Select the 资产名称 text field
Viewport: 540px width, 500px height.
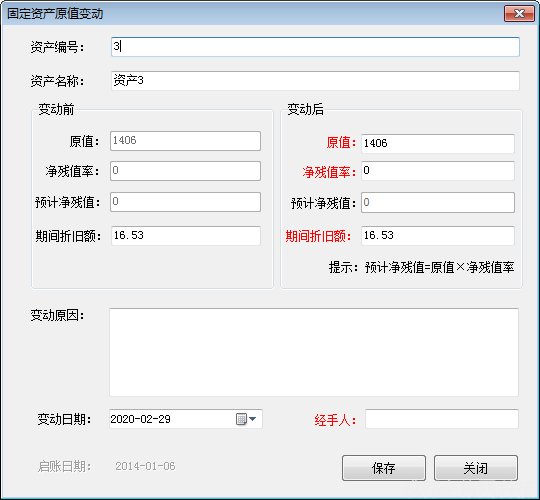[315, 81]
